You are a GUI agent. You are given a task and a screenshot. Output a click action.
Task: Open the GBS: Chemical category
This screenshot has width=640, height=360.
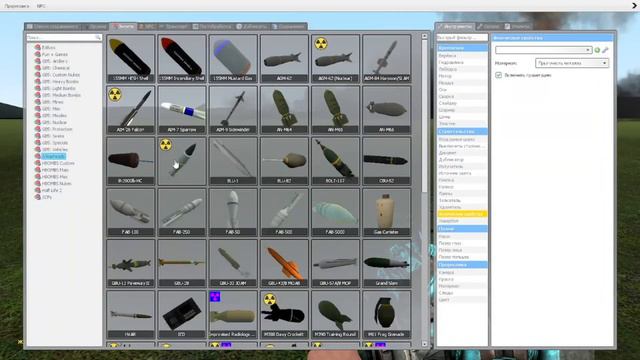56,68
